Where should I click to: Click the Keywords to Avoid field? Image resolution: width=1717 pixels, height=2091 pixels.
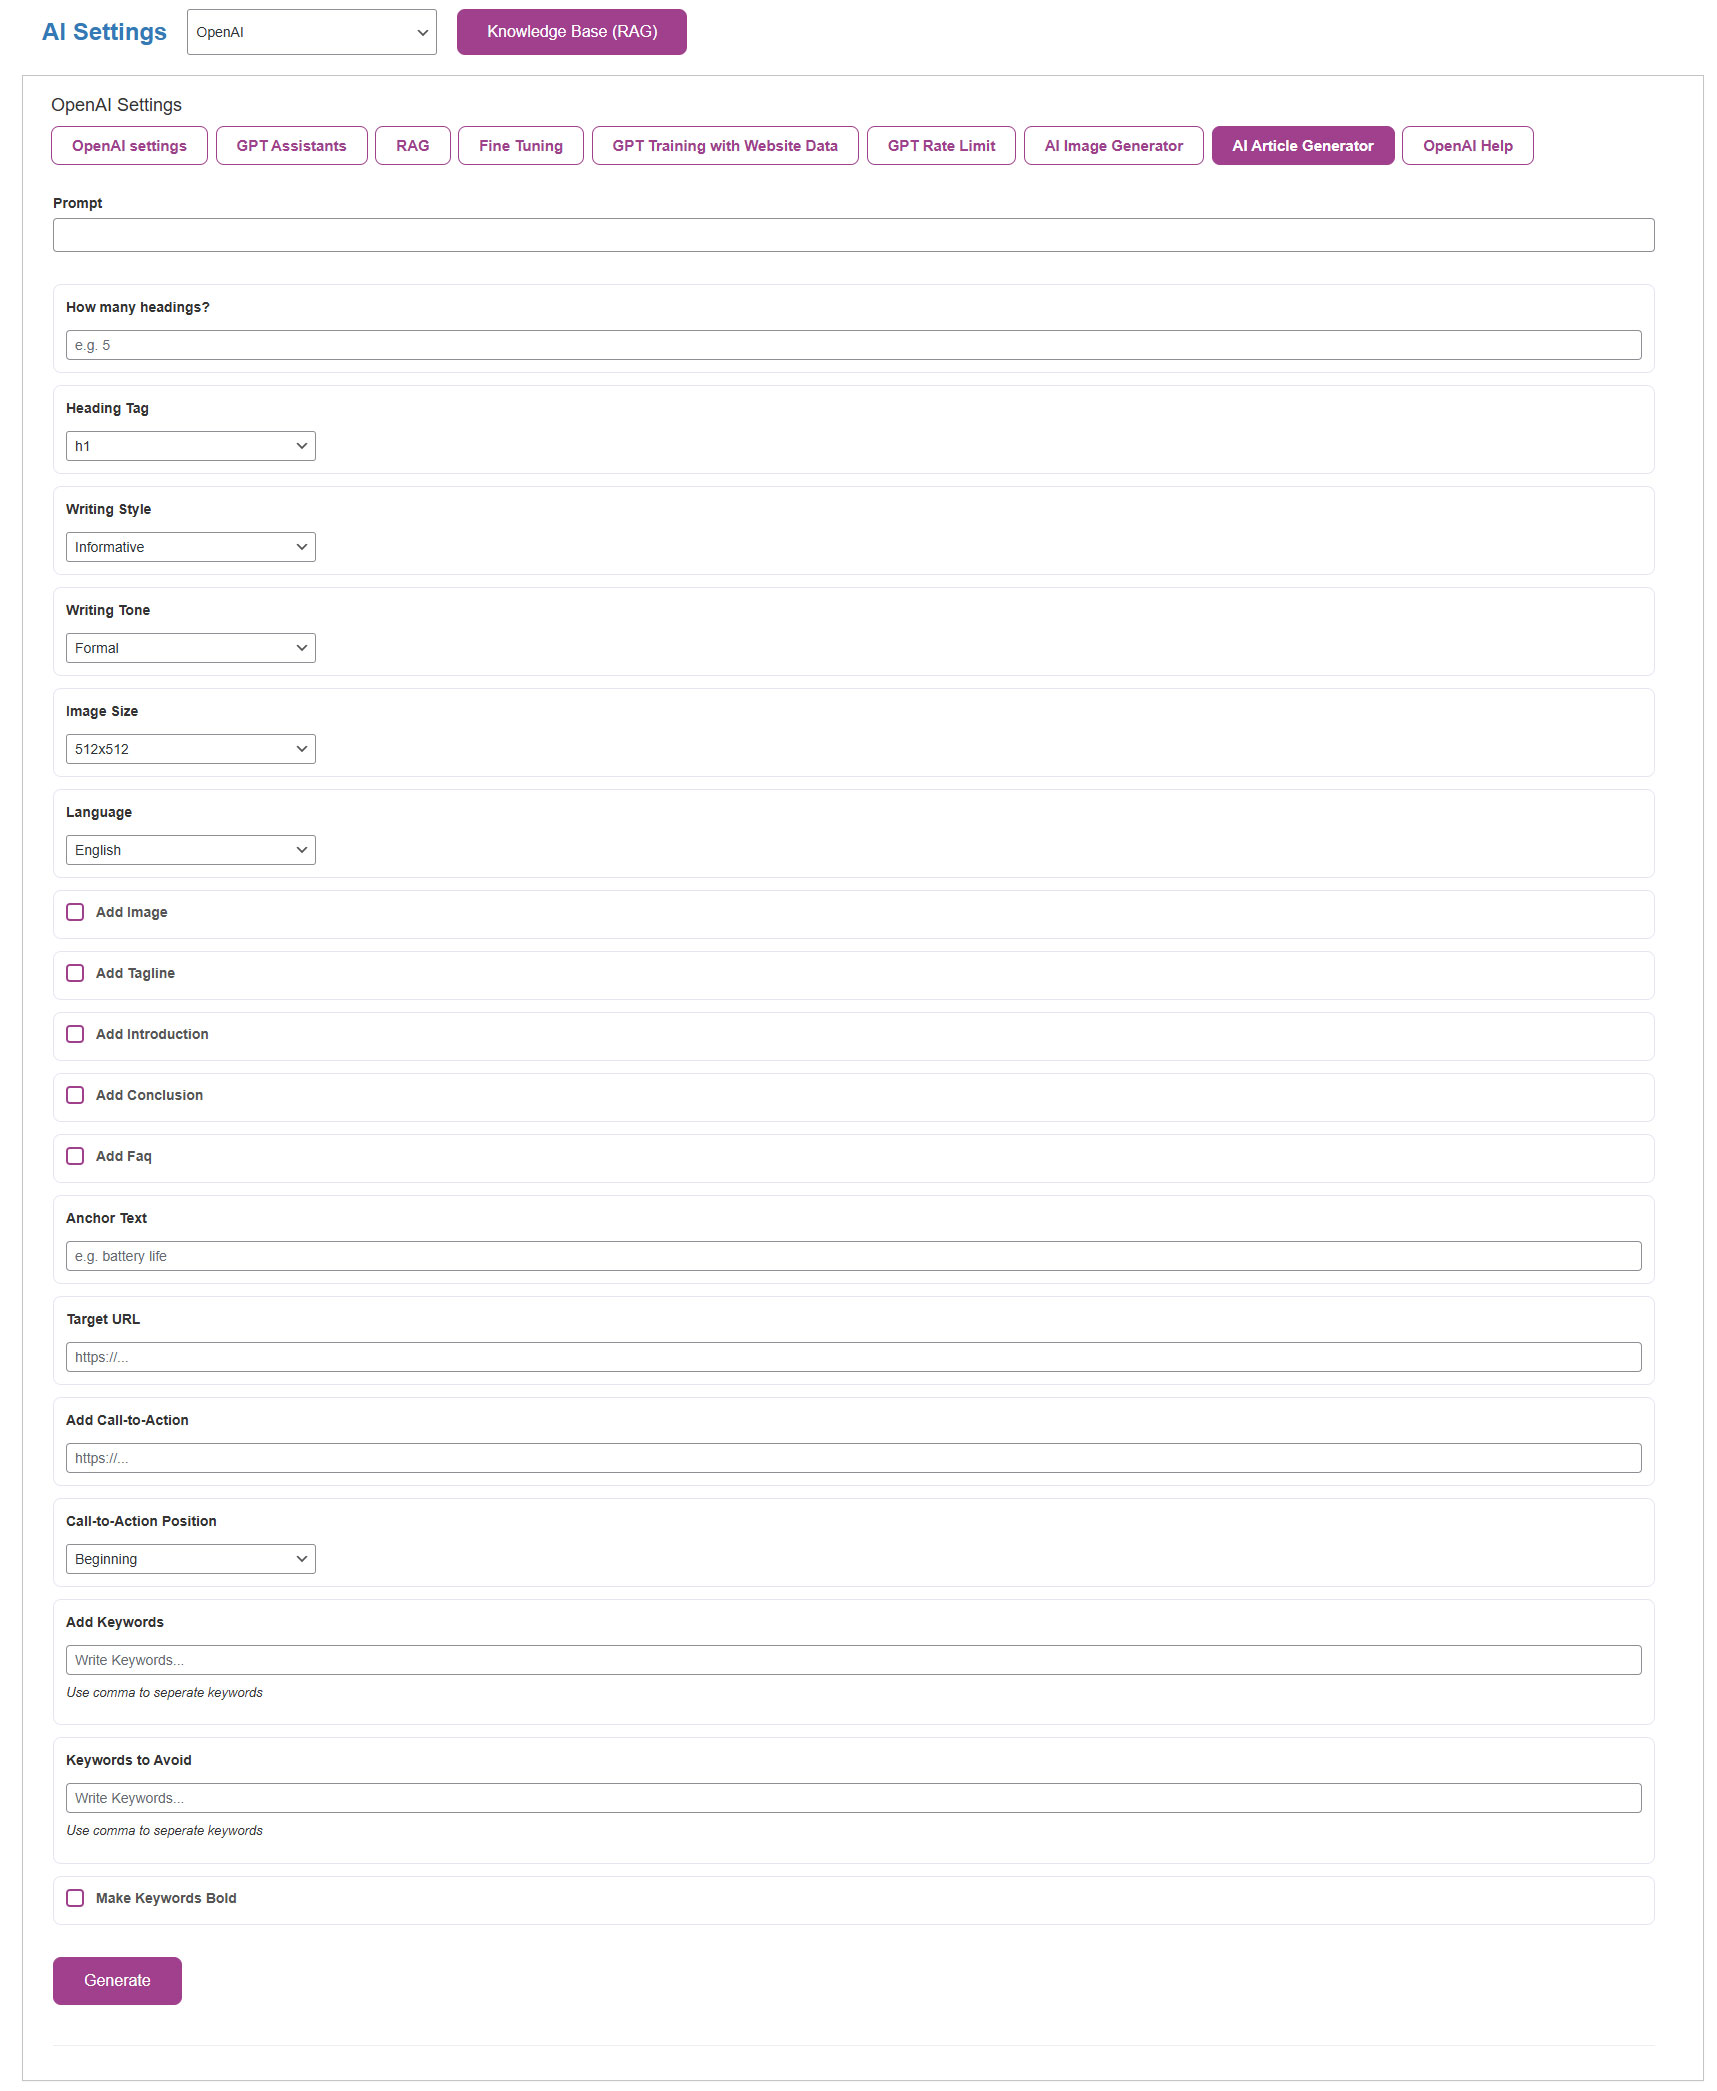click(853, 1798)
